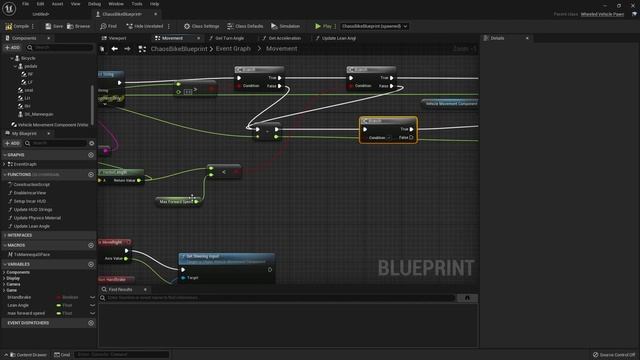Switch to Update Lean Angle tab

336,38
